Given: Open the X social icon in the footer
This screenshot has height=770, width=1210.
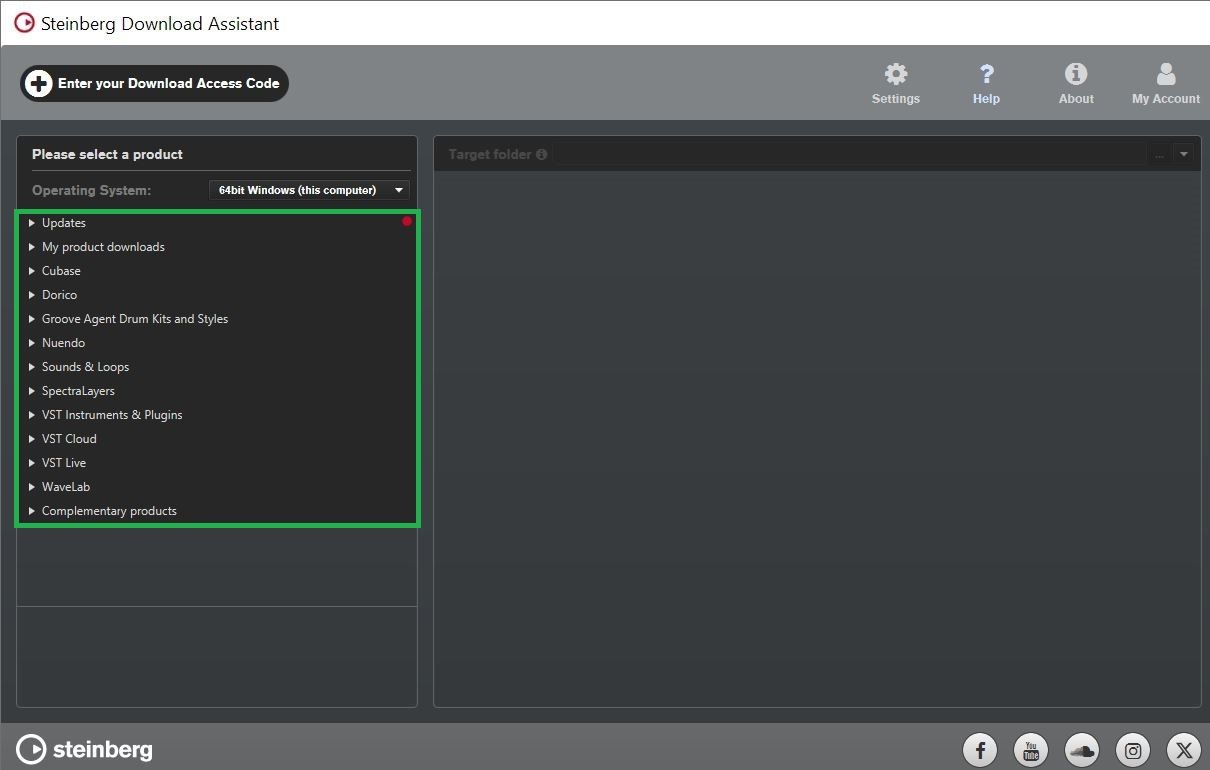Looking at the screenshot, I should coord(1184,749).
